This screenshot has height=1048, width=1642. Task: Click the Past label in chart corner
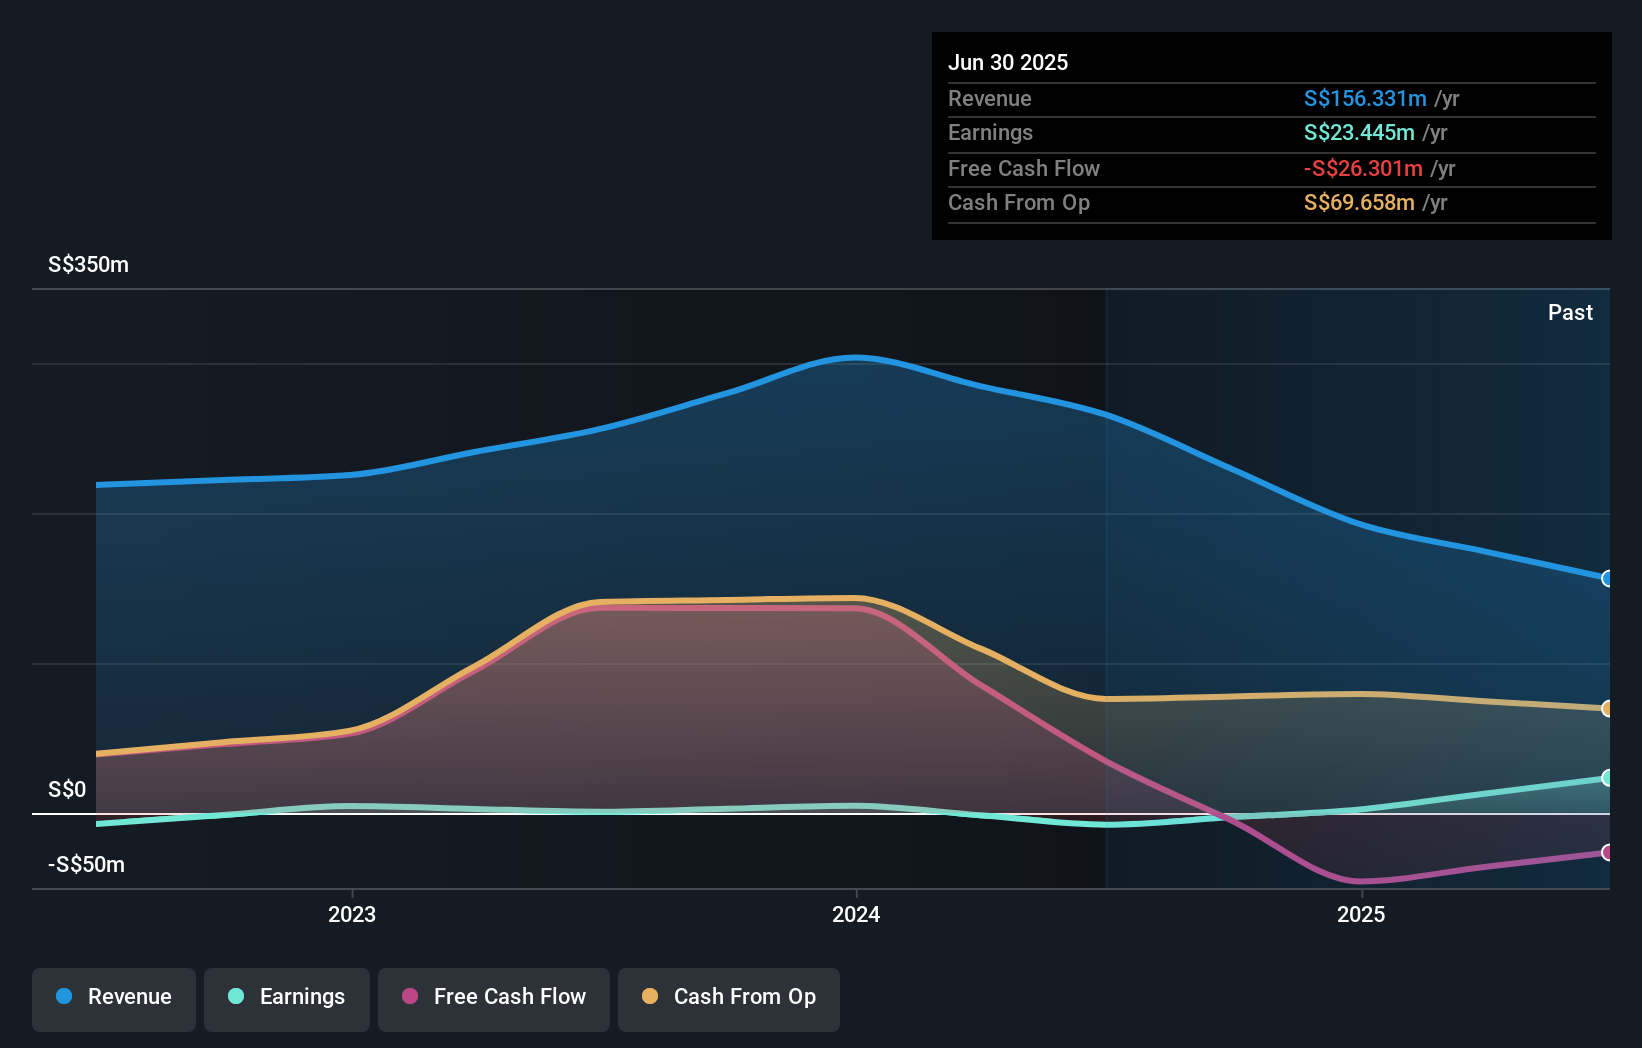pyautogui.click(x=1569, y=313)
